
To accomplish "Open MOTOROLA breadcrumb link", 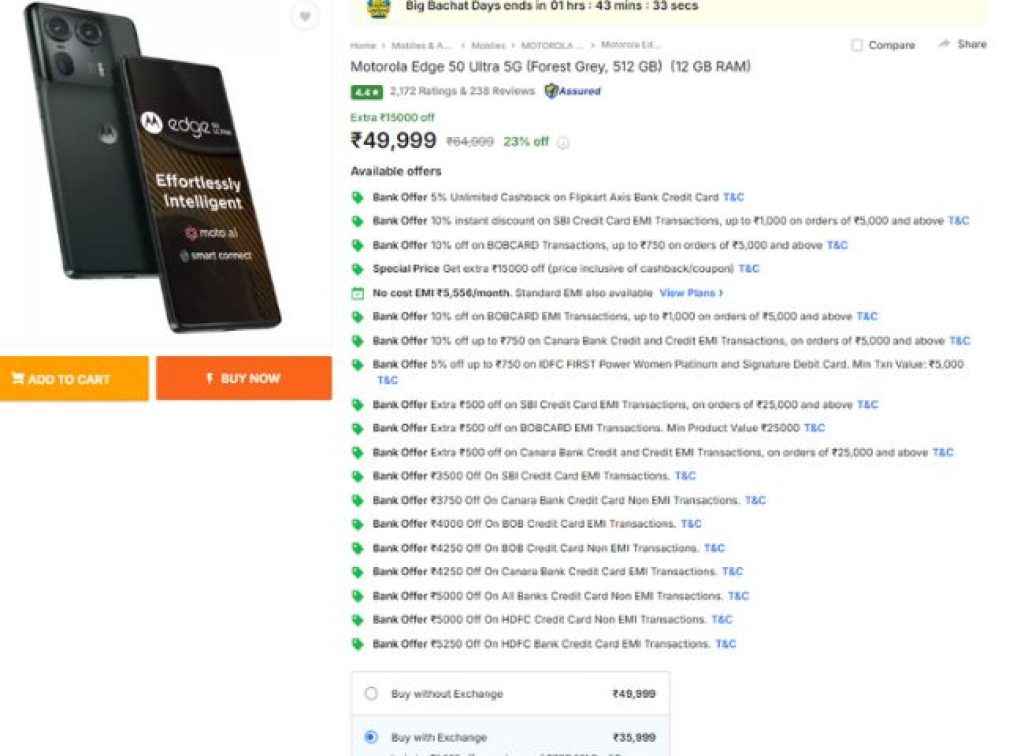I will [551, 46].
